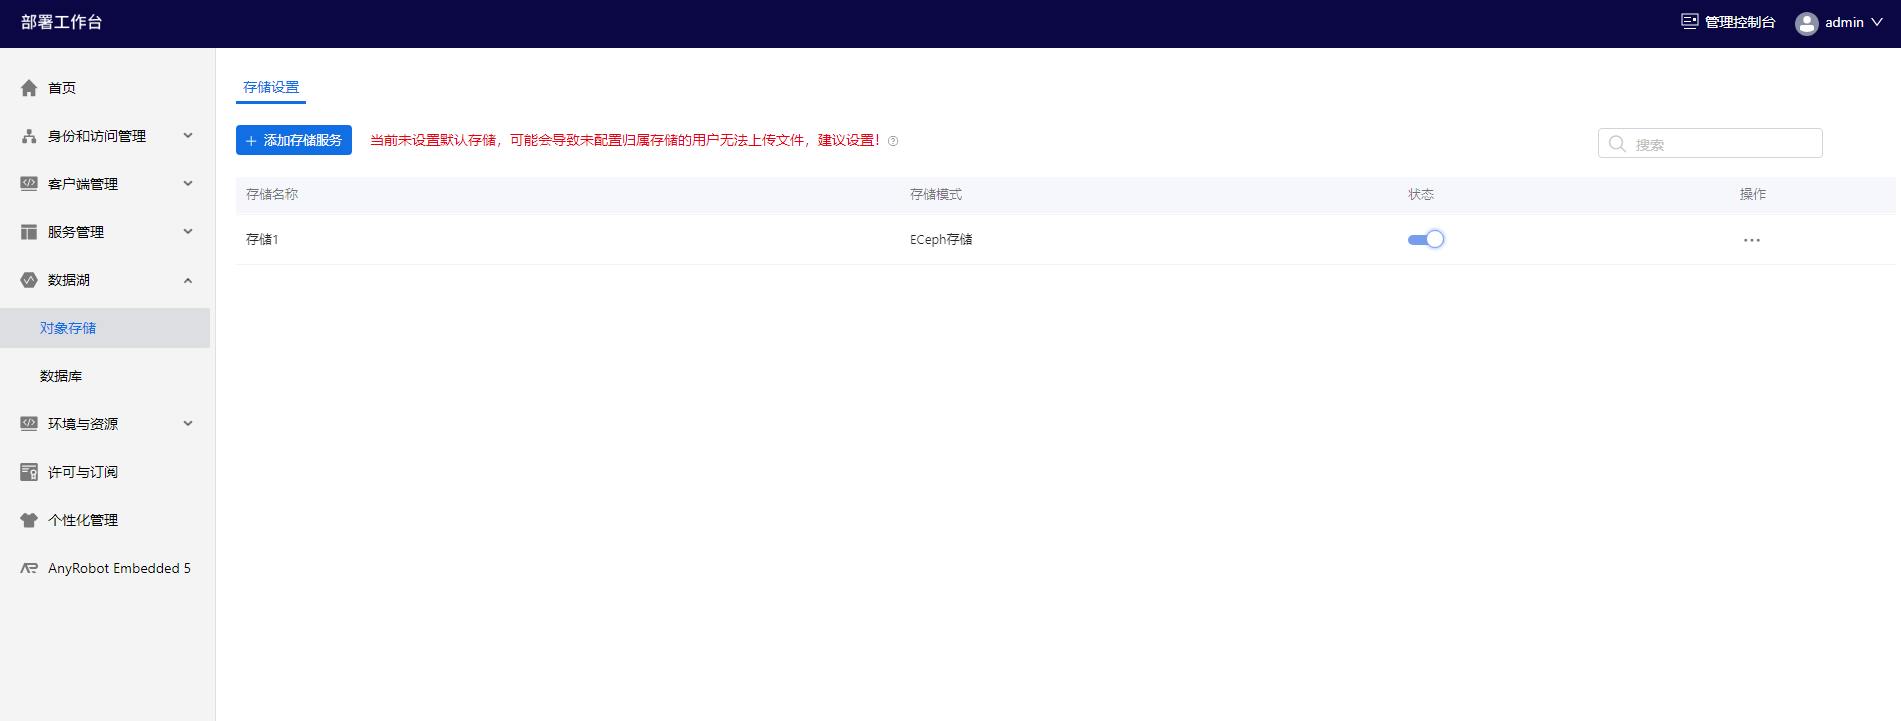Toggle the status switch for 存储1
The image size is (1901, 721).
(1426, 239)
